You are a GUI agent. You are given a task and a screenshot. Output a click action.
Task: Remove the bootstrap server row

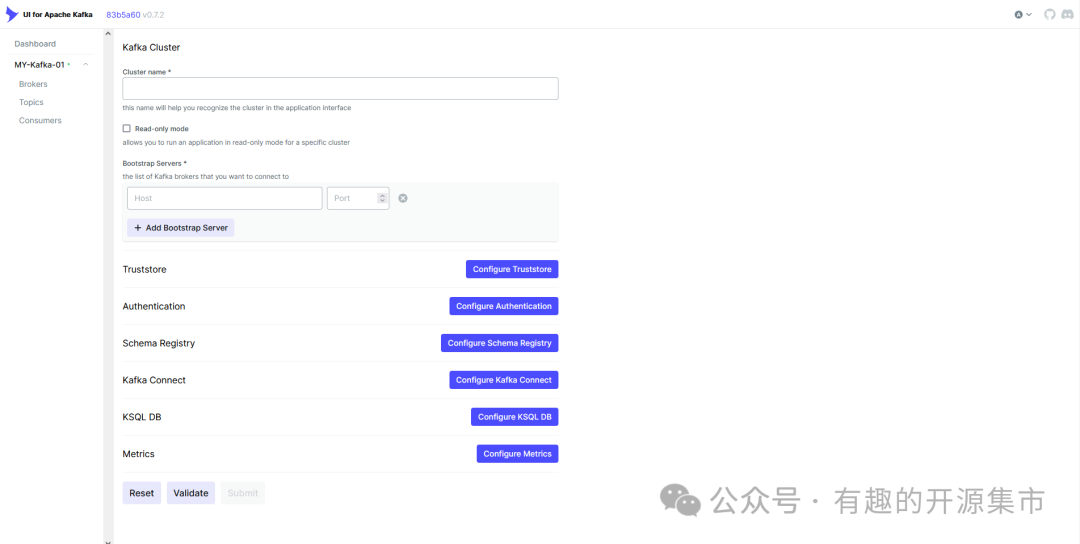[403, 198]
